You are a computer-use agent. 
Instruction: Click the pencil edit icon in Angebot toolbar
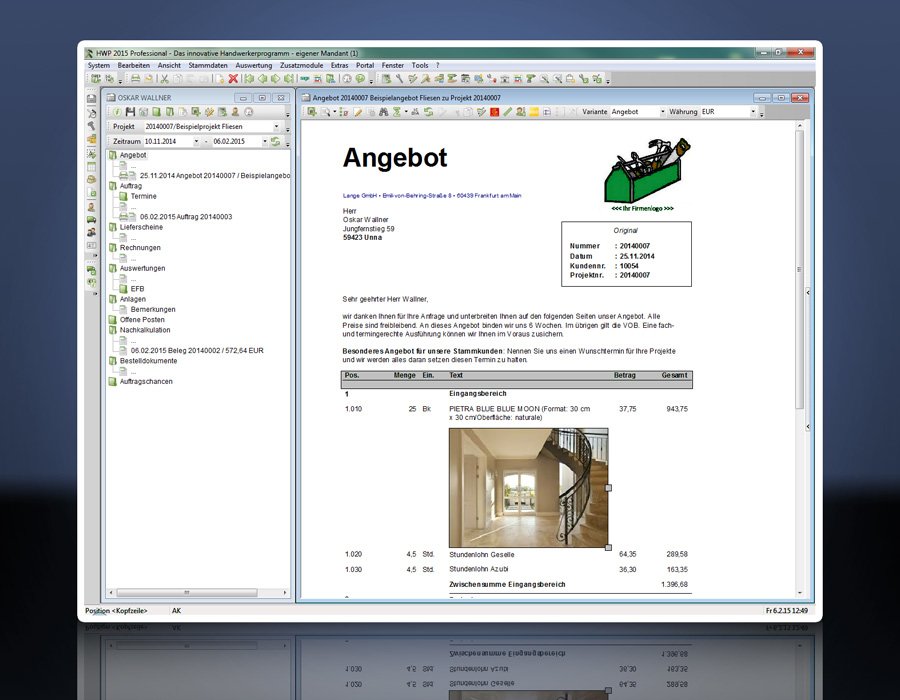pyautogui.click(x=358, y=112)
